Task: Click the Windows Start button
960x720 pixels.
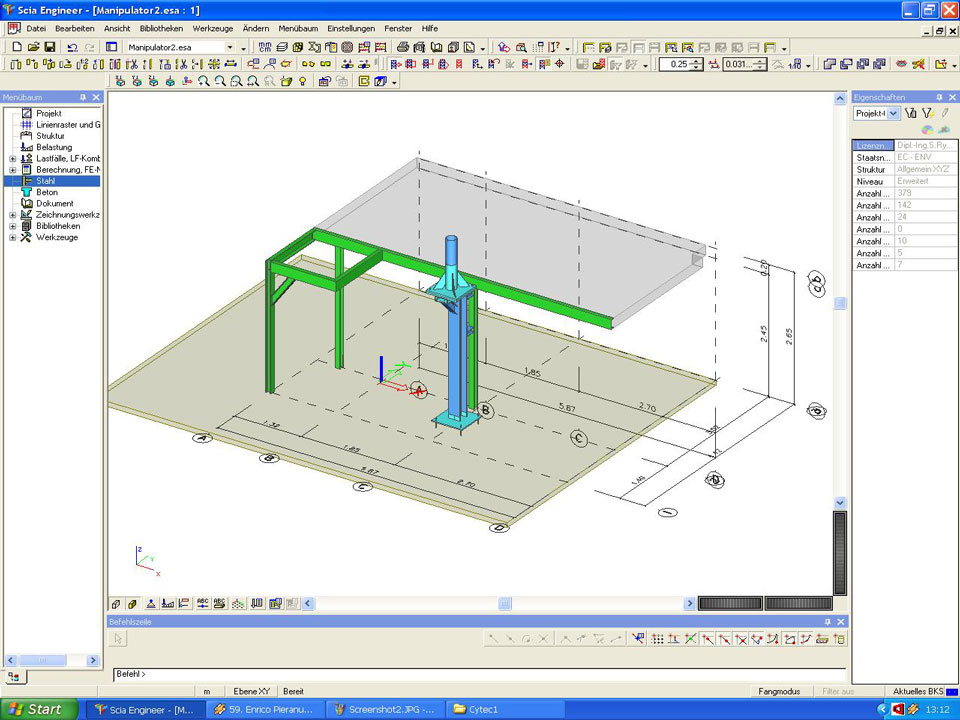Action: click(37, 709)
